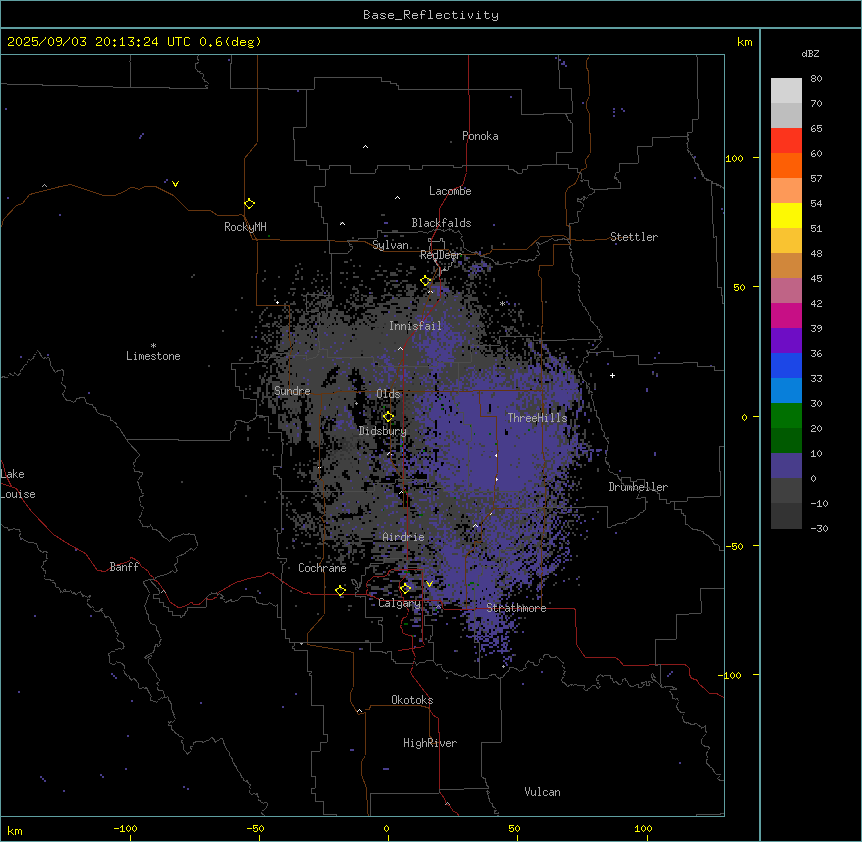This screenshot has height=842, width=862.
Task: Click the yellow diamond marker above RockyMH
Action: pyautogui.click(x=250, y=204)
